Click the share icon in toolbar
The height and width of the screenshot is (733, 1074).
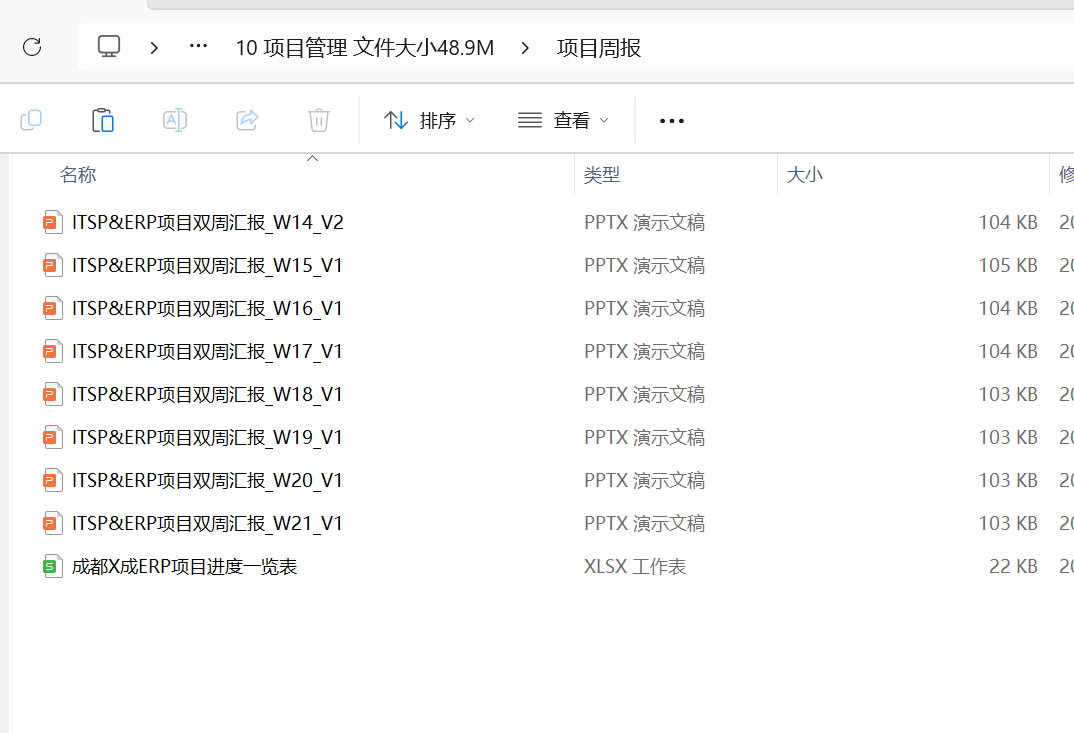[247, 120]
